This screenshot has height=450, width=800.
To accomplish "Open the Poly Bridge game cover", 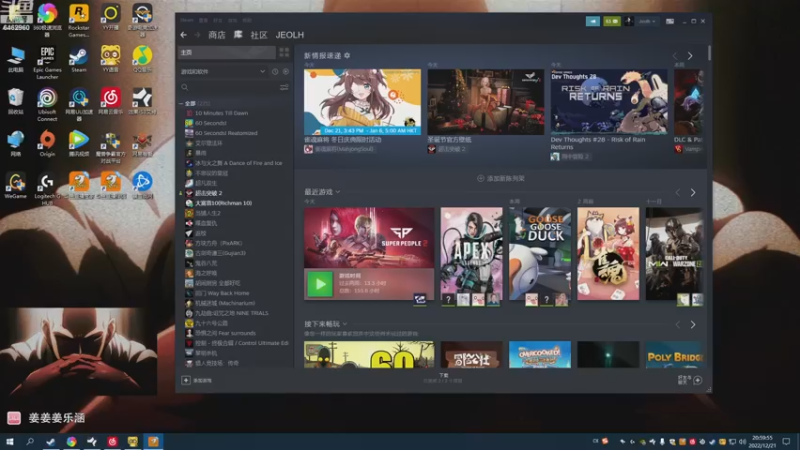I will pos(673,355).
